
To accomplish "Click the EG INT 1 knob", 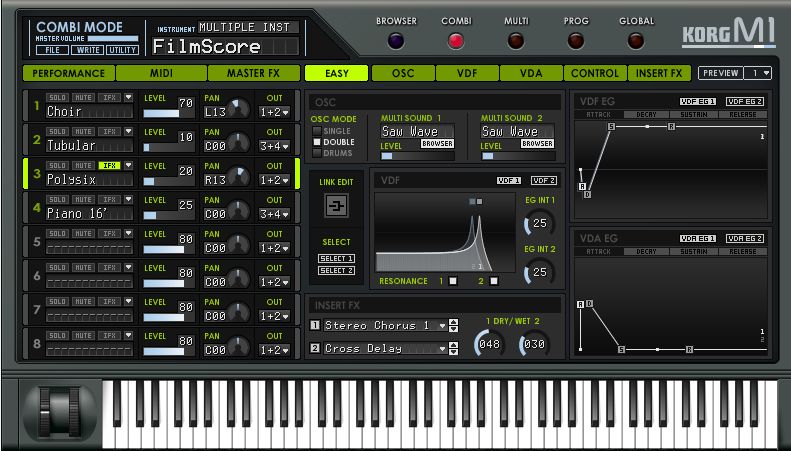I will (538, 223).
